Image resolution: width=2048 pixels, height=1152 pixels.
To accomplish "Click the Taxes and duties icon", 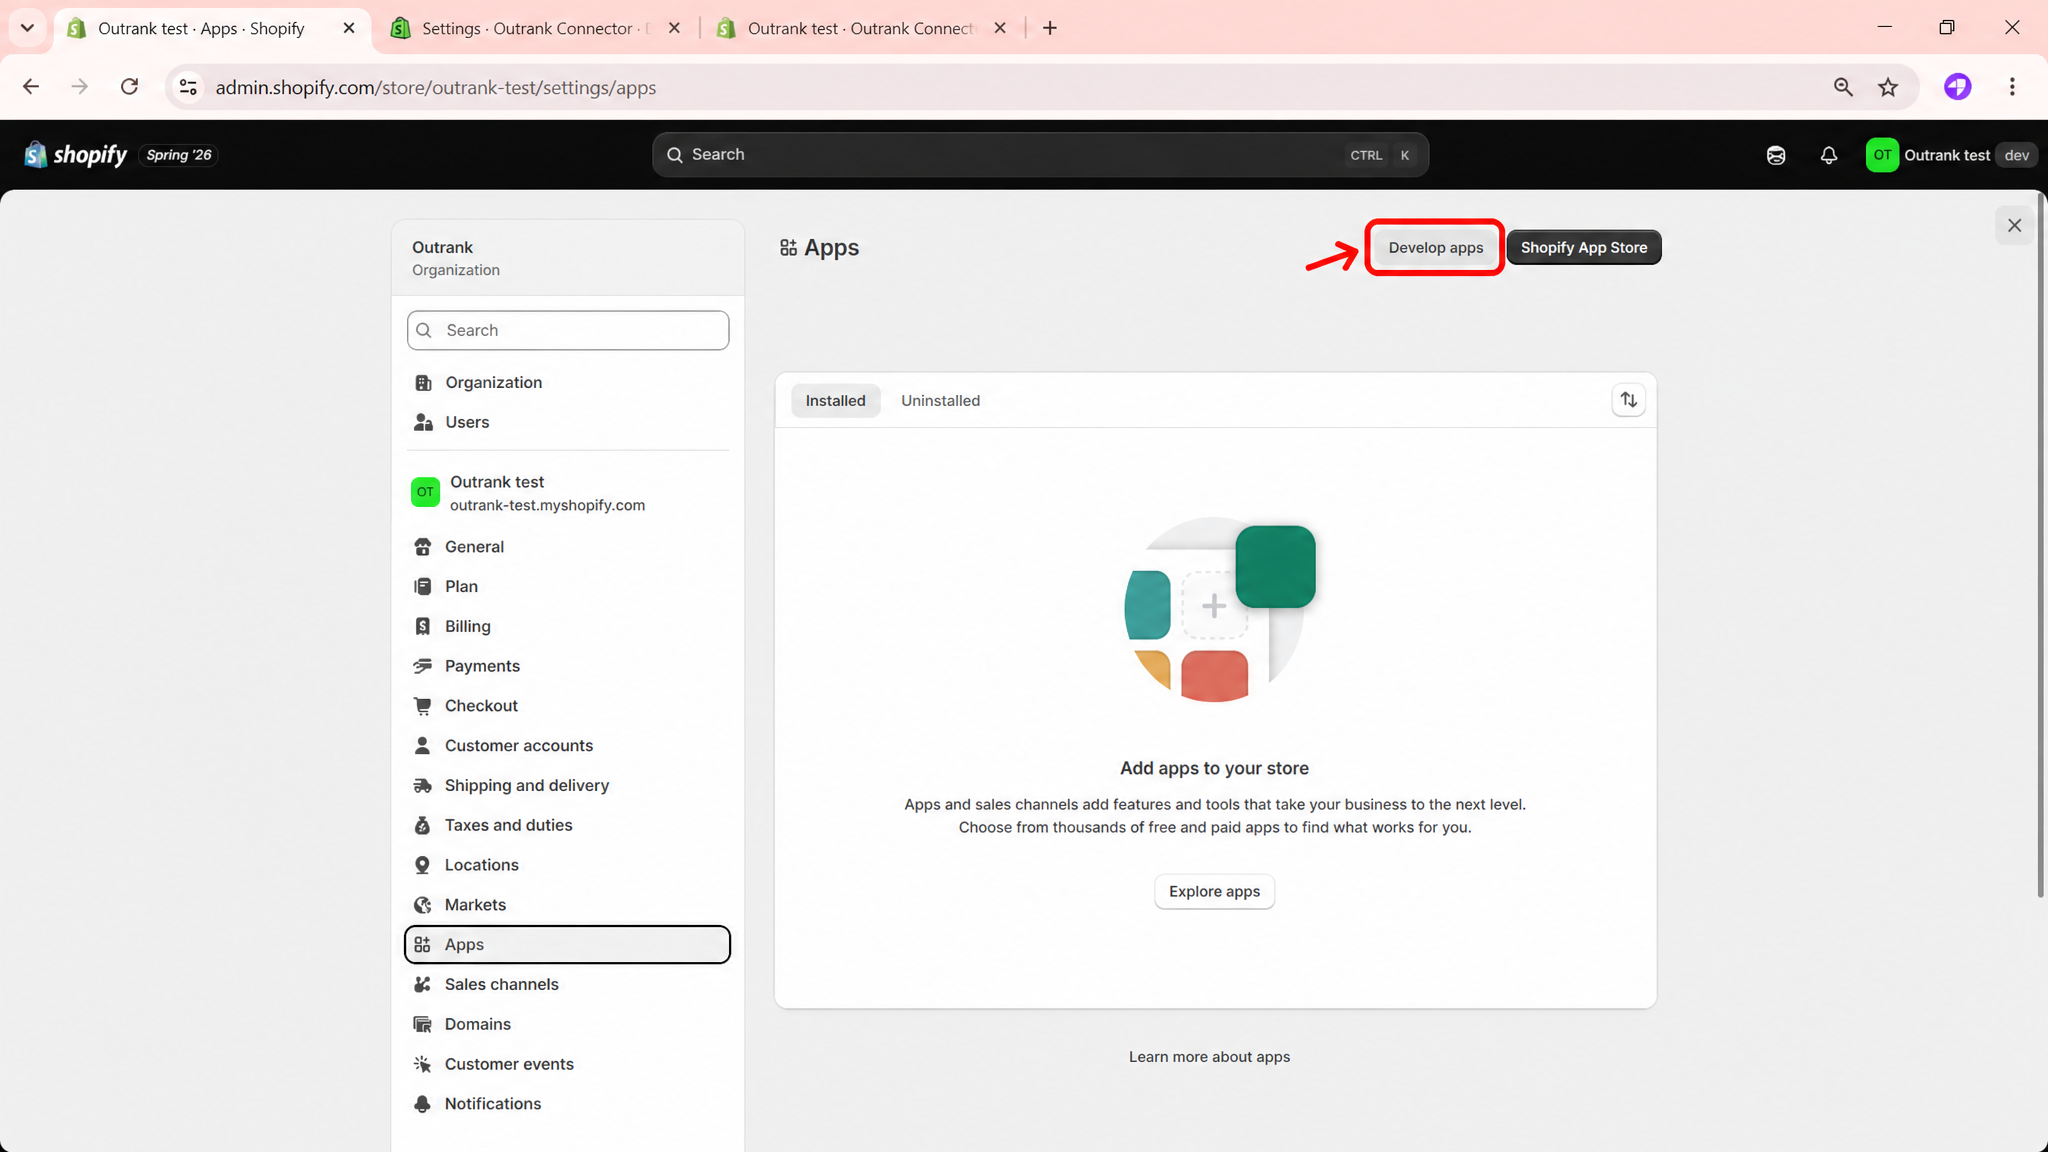I will (423, 825).
